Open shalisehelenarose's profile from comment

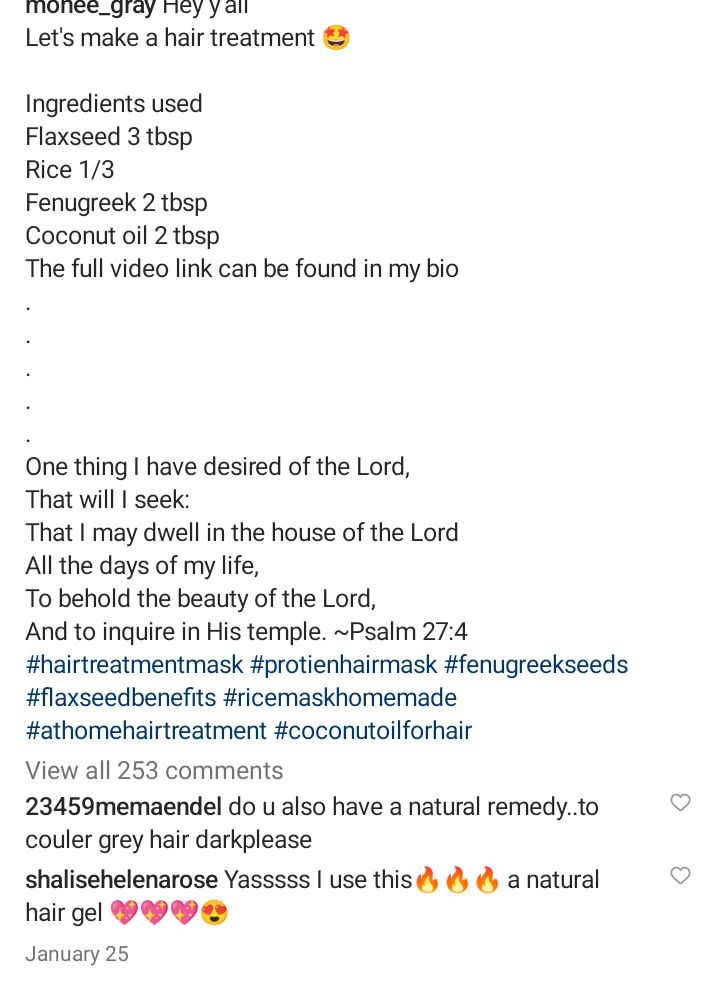122,880
